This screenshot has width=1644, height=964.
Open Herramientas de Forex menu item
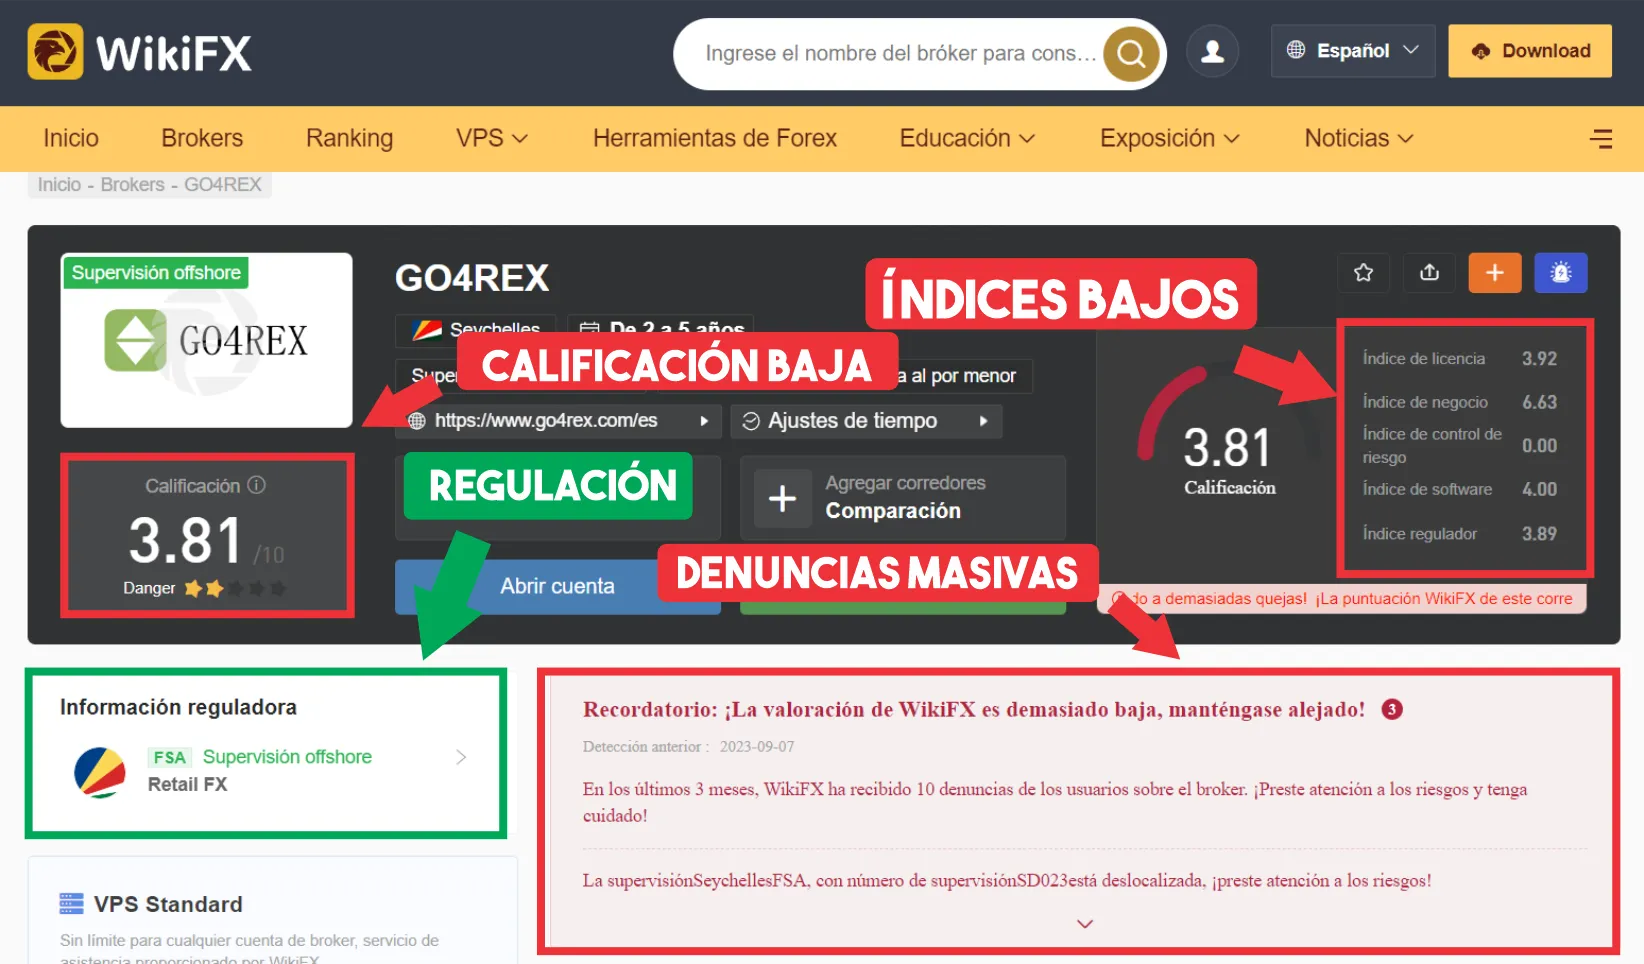click(x=715, y=138)
